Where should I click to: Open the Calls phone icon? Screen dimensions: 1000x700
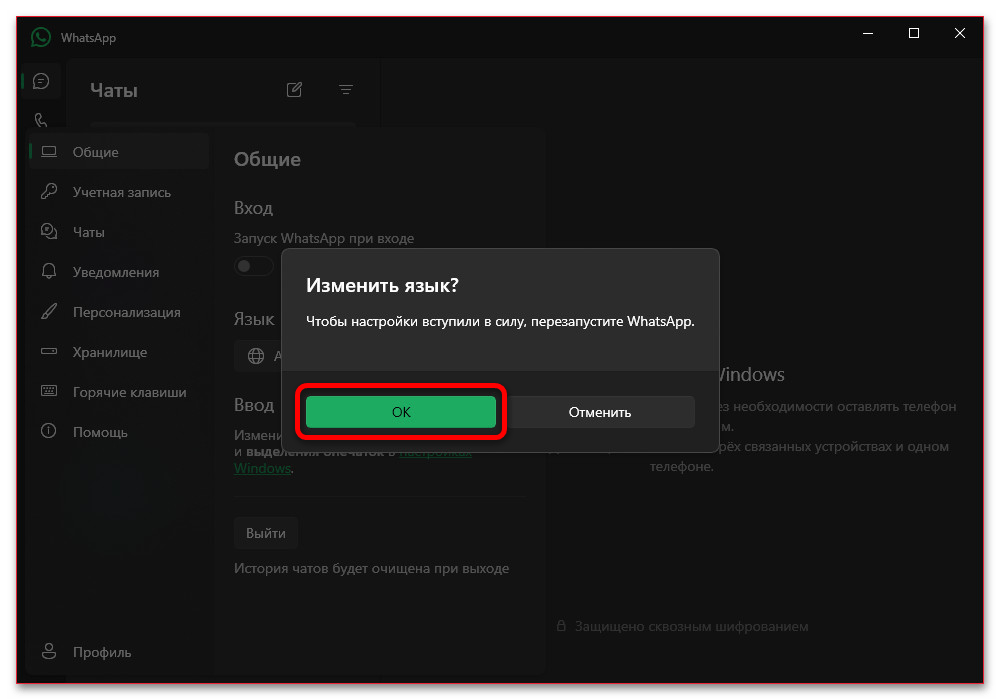click(x=41, y=119)
